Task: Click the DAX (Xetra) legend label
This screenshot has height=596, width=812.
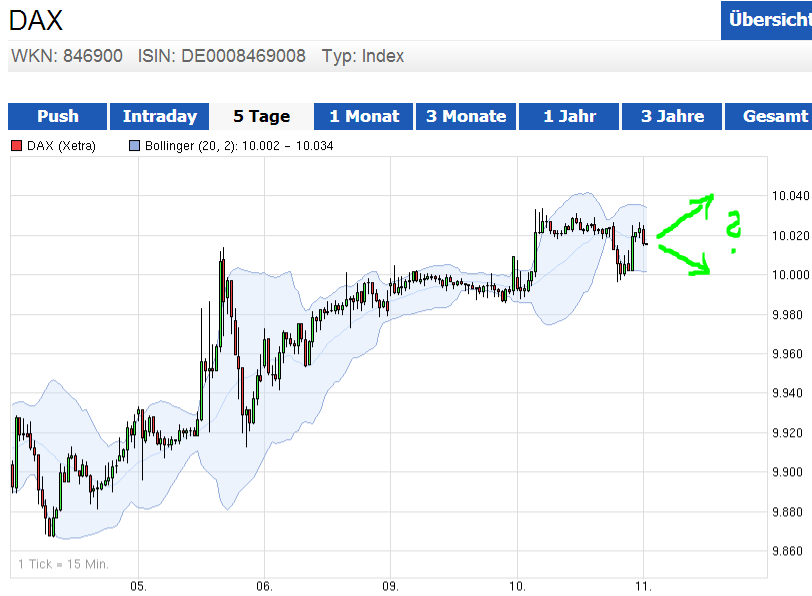Action: tap(61, 146)
